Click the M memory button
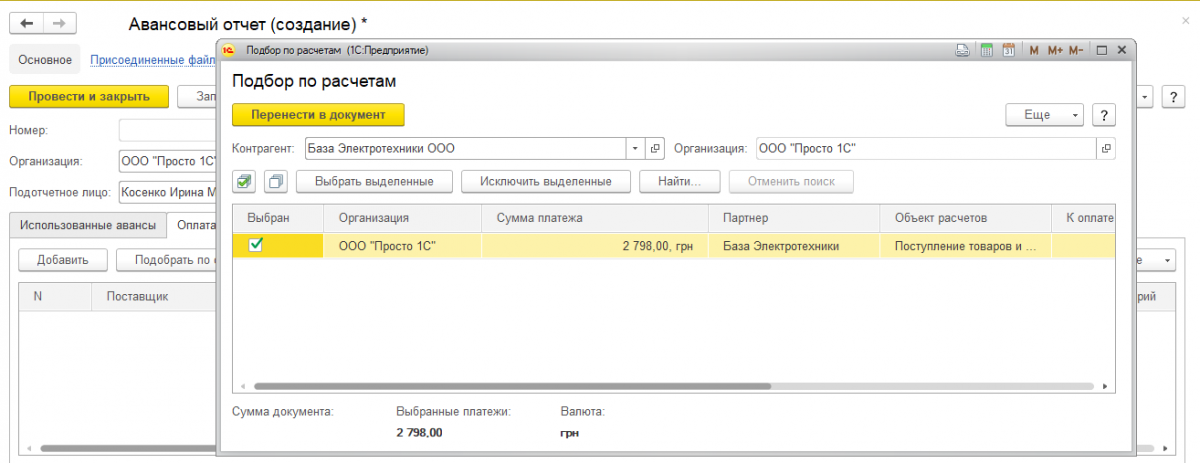This screenshot has width=1200, height=463. (x=1034, y=49)
